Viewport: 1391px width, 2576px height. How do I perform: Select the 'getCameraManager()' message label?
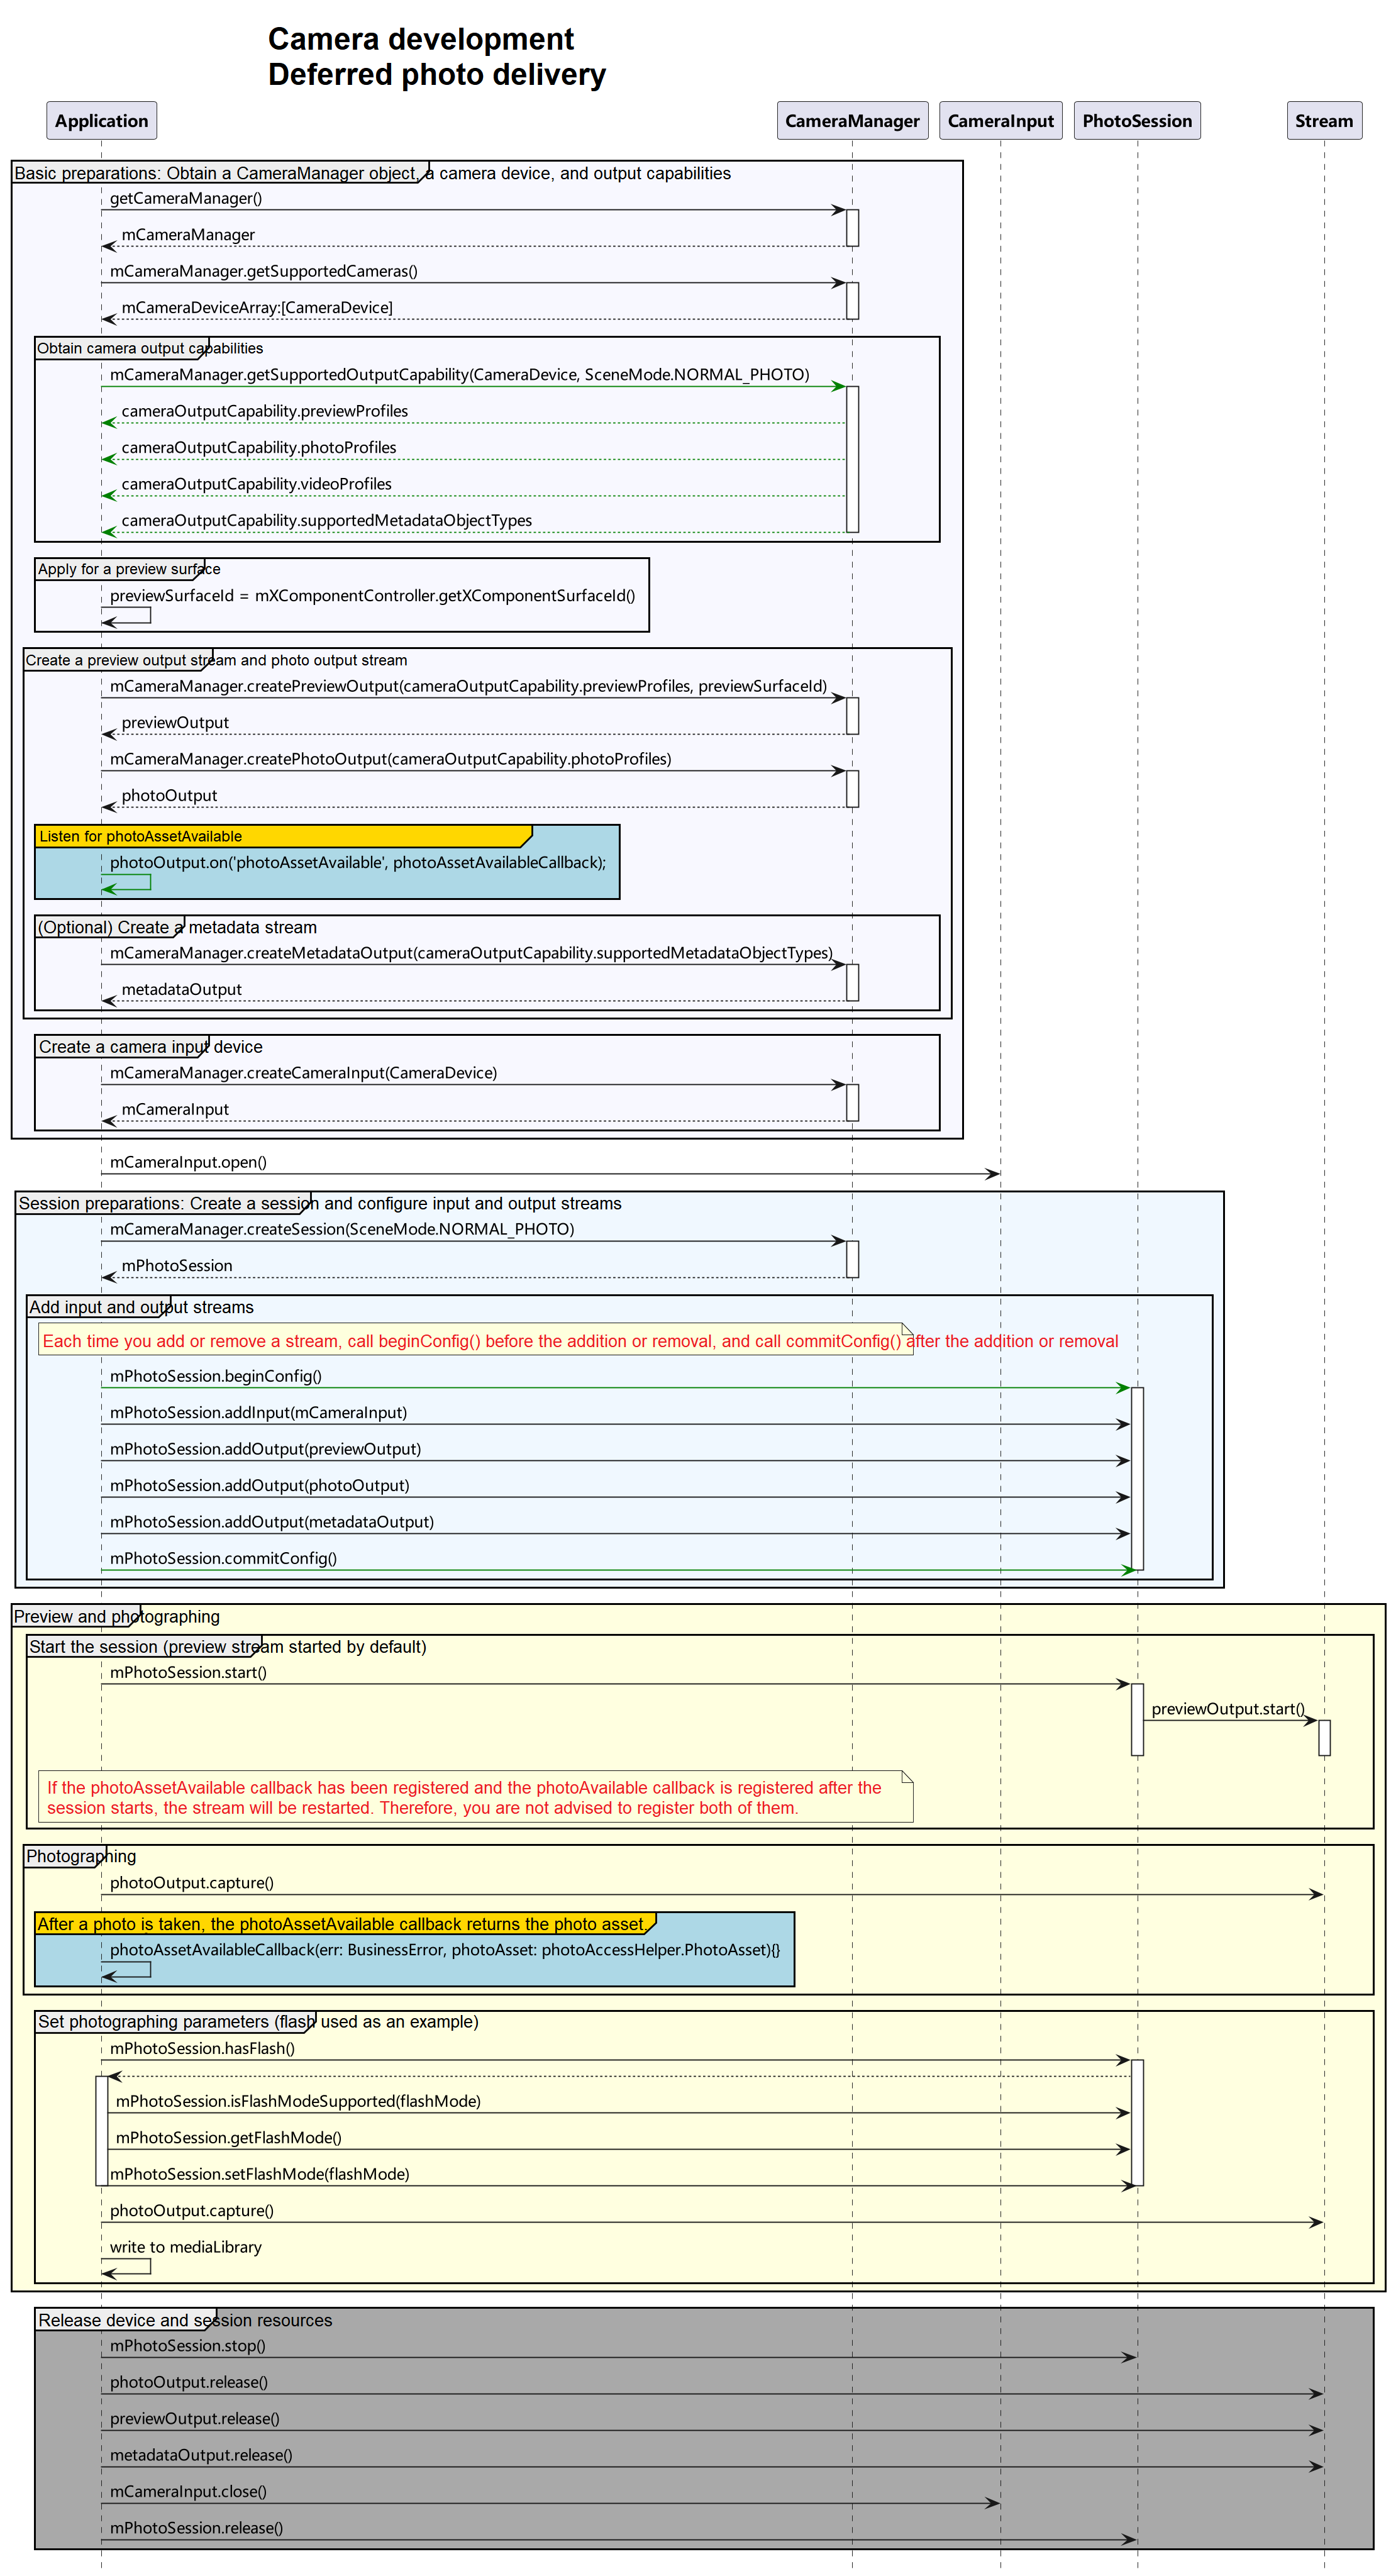[x=186, y=198]
